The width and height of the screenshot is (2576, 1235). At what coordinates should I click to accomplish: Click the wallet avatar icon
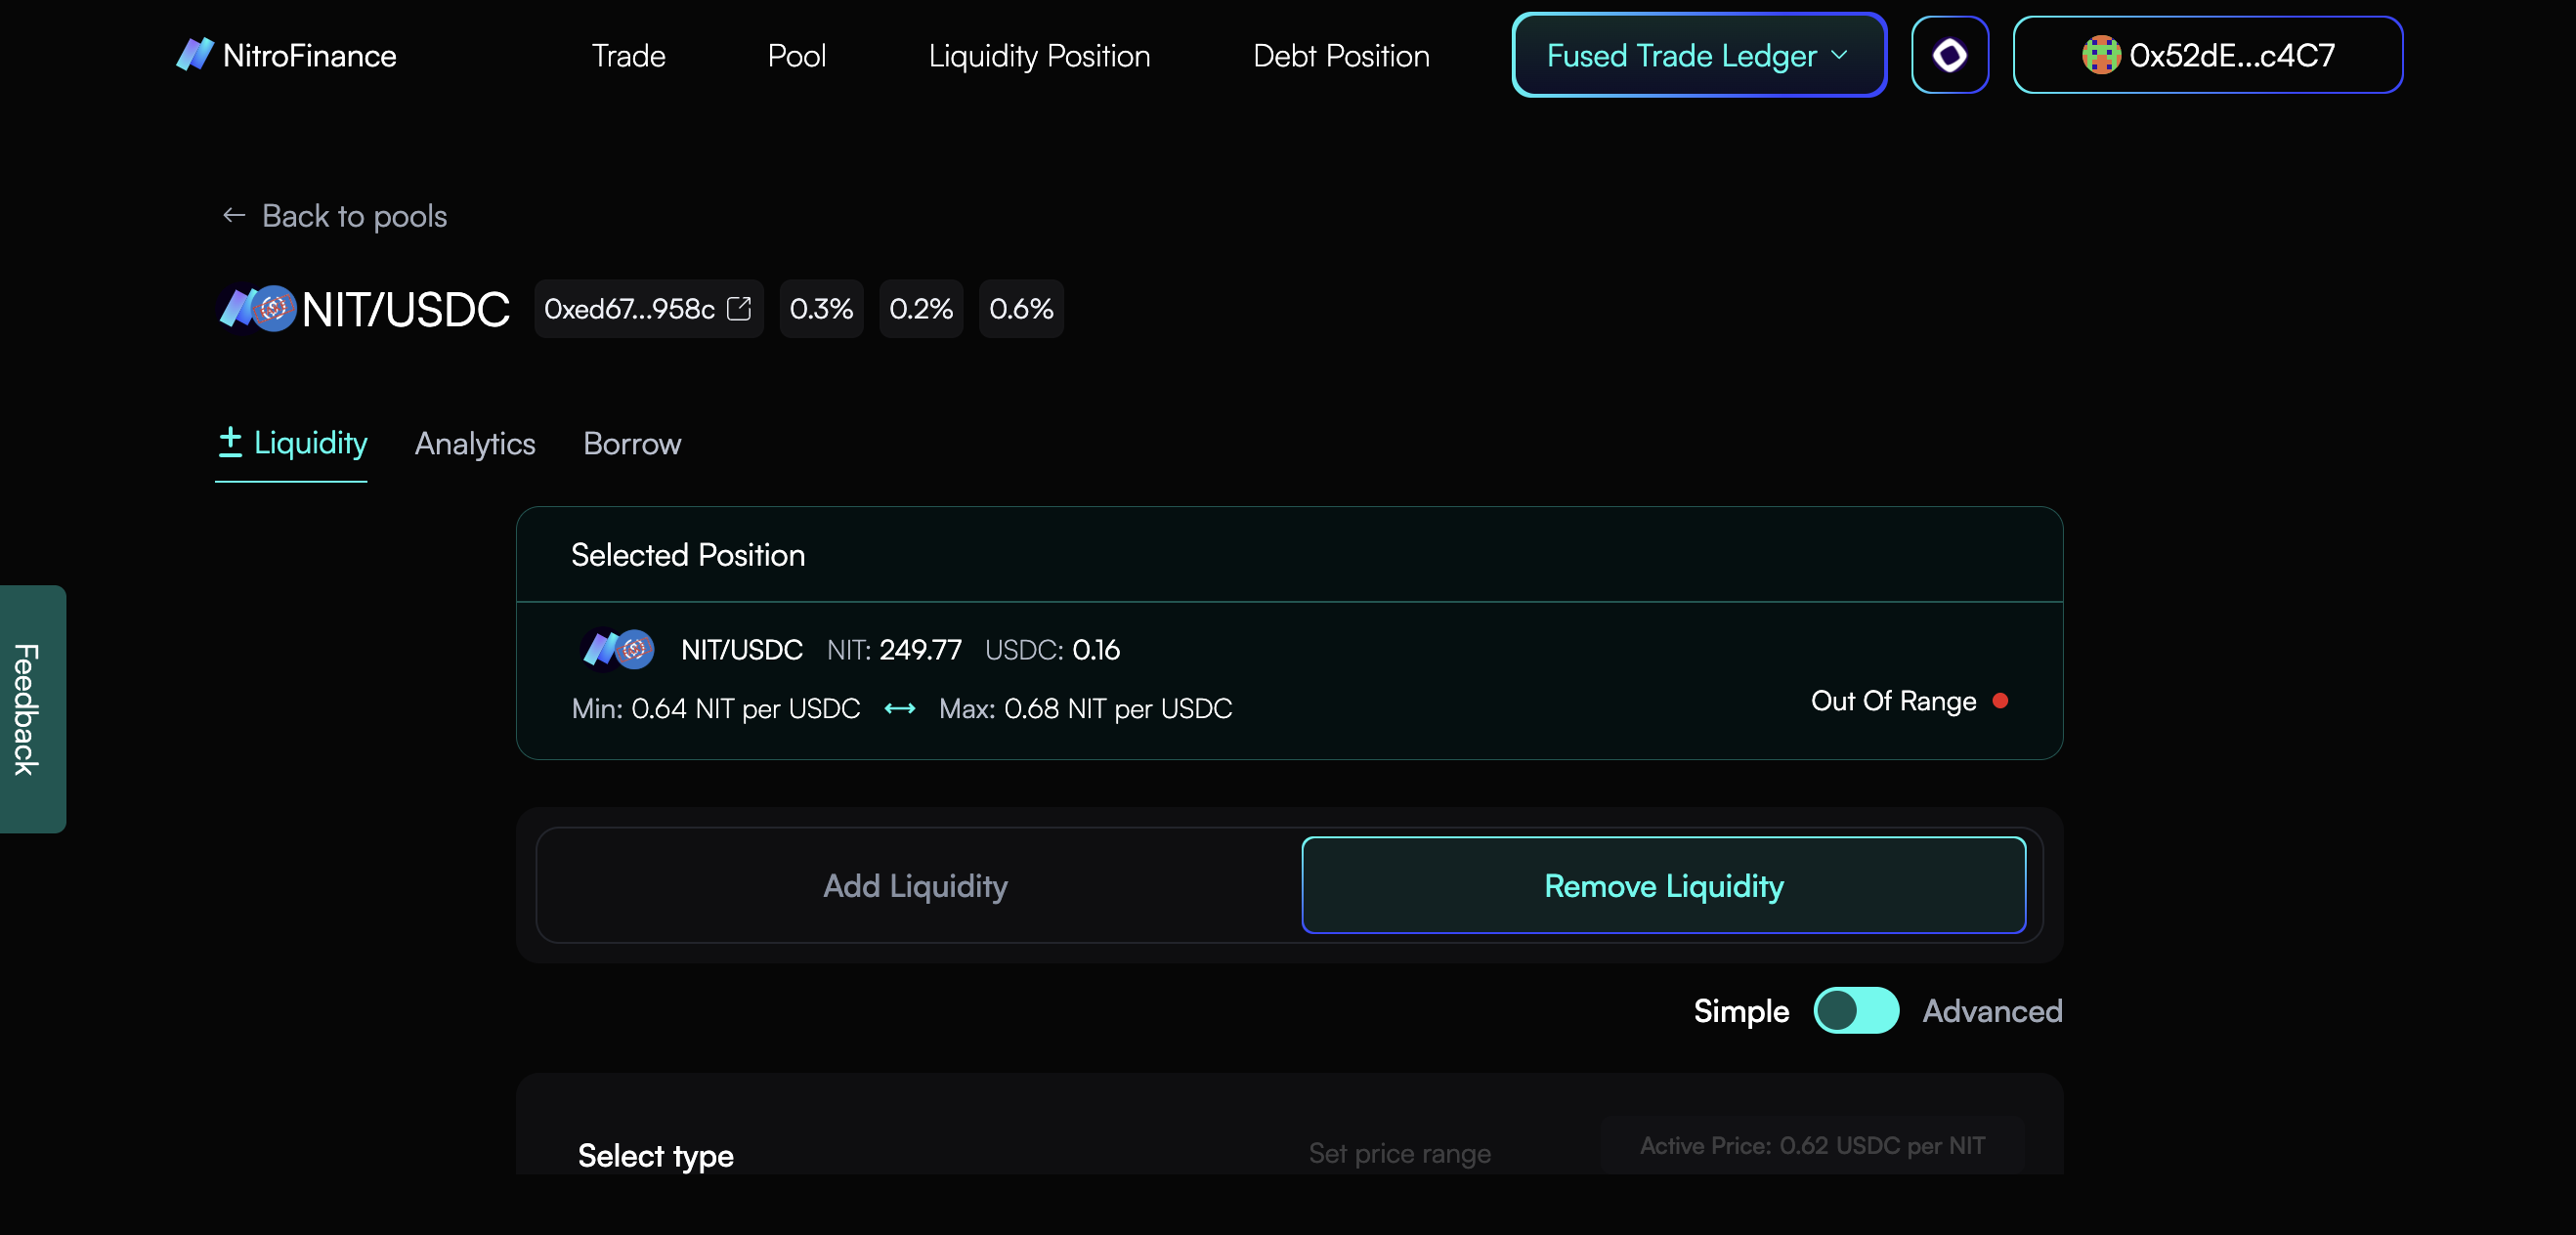click(2100, 55)
